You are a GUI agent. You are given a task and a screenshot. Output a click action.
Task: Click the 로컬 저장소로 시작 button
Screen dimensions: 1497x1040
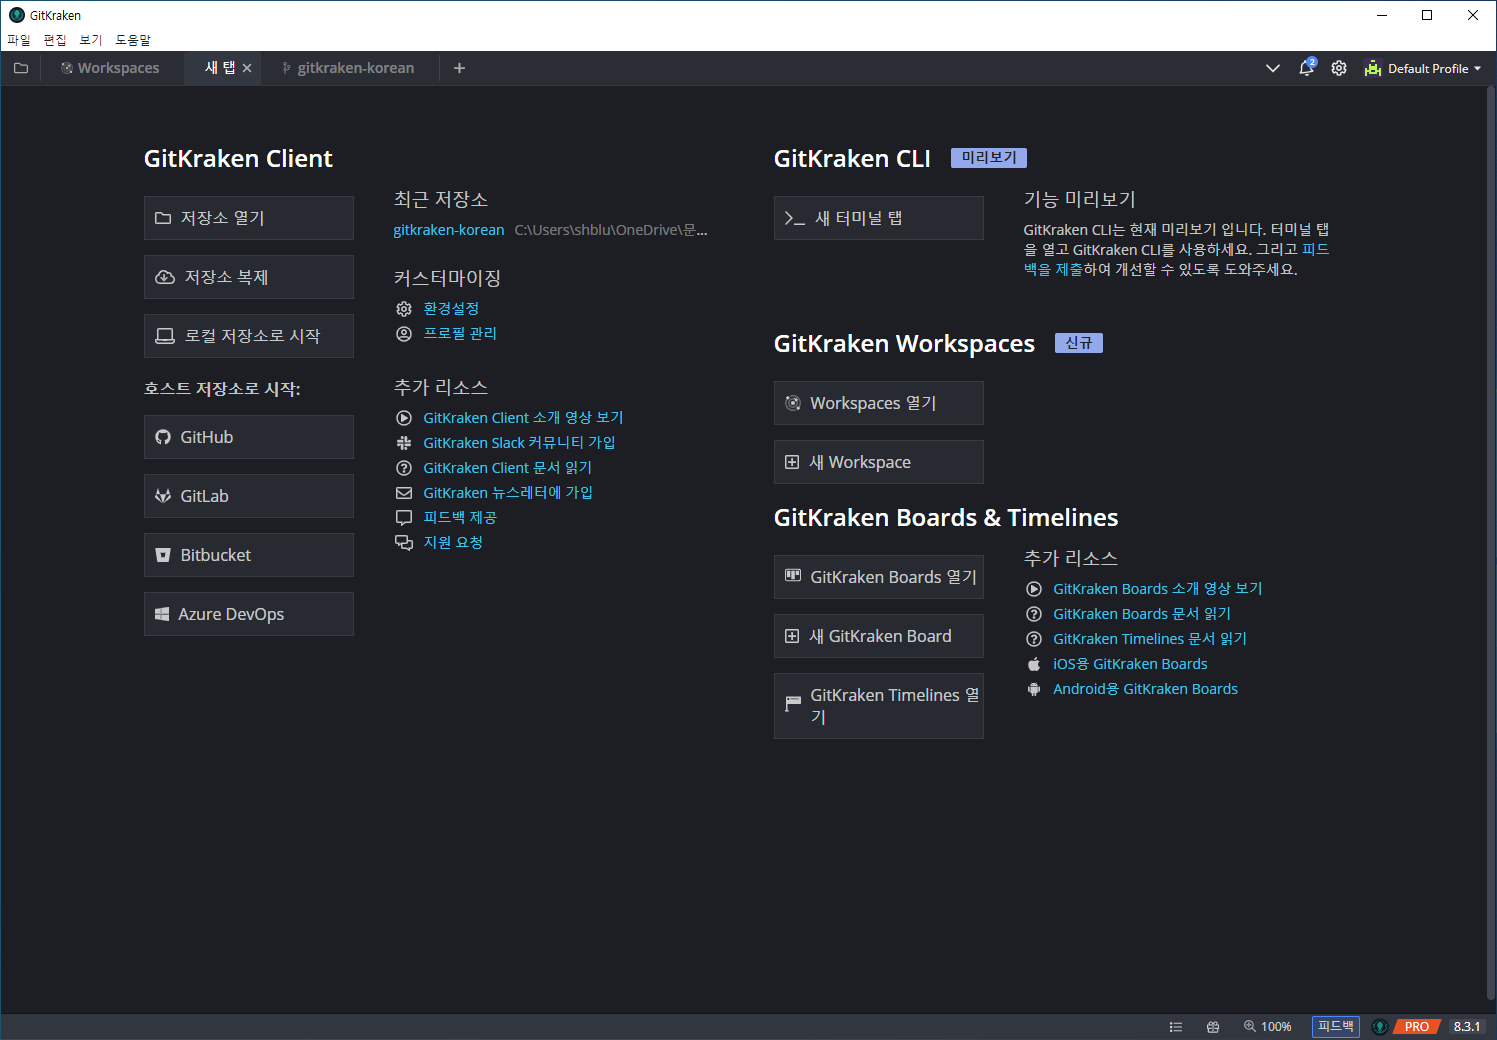[249, 336]
